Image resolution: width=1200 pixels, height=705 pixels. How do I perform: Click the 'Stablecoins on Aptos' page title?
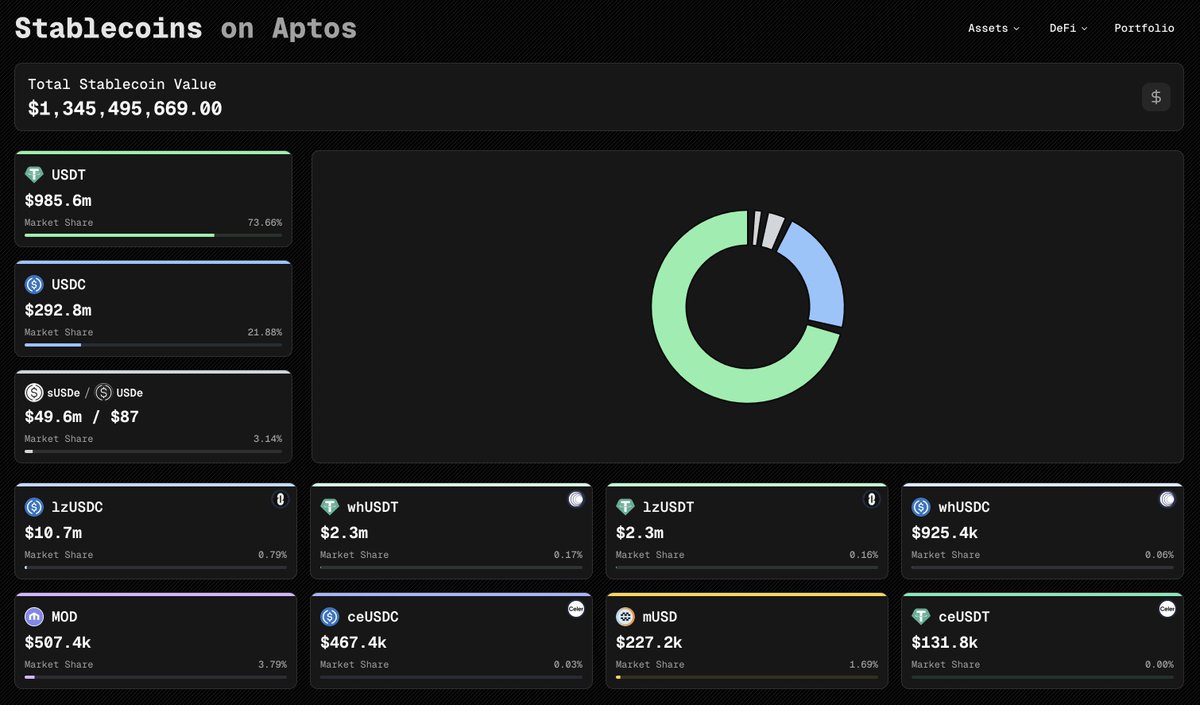pyautogui.click(x=186, y=28)
